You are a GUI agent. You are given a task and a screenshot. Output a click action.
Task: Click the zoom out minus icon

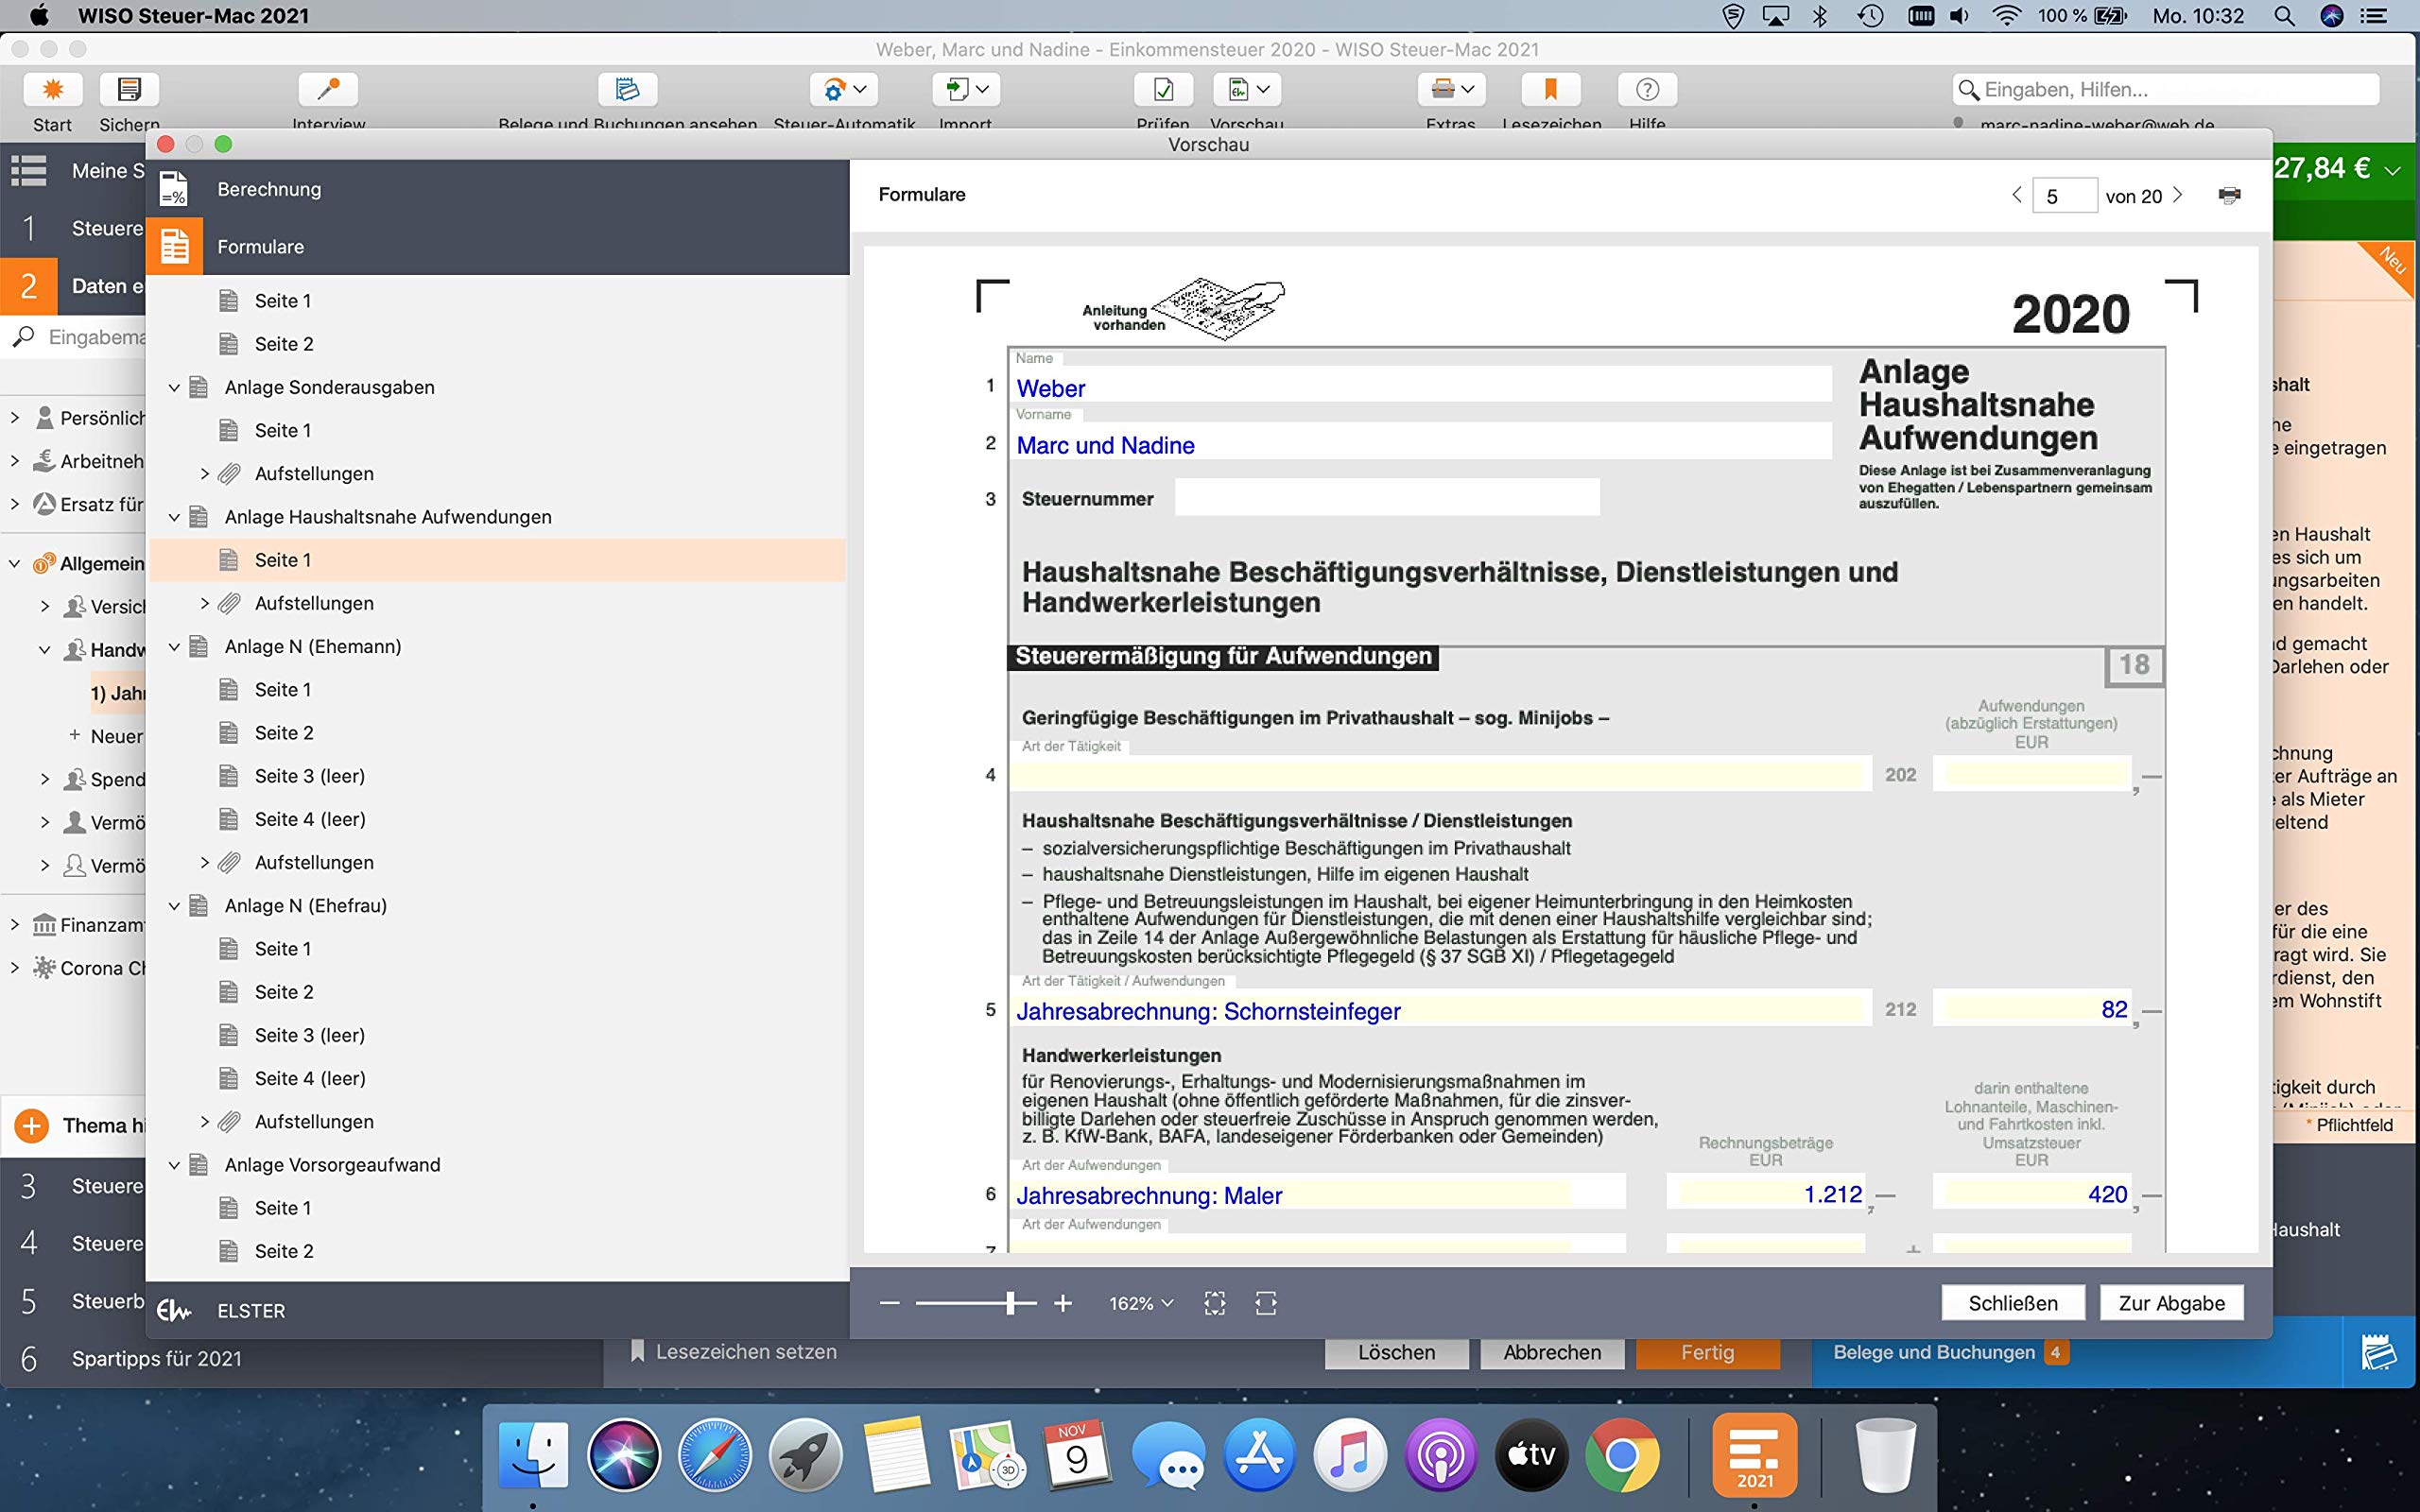pyautogui.click(x=889, y=1303)
